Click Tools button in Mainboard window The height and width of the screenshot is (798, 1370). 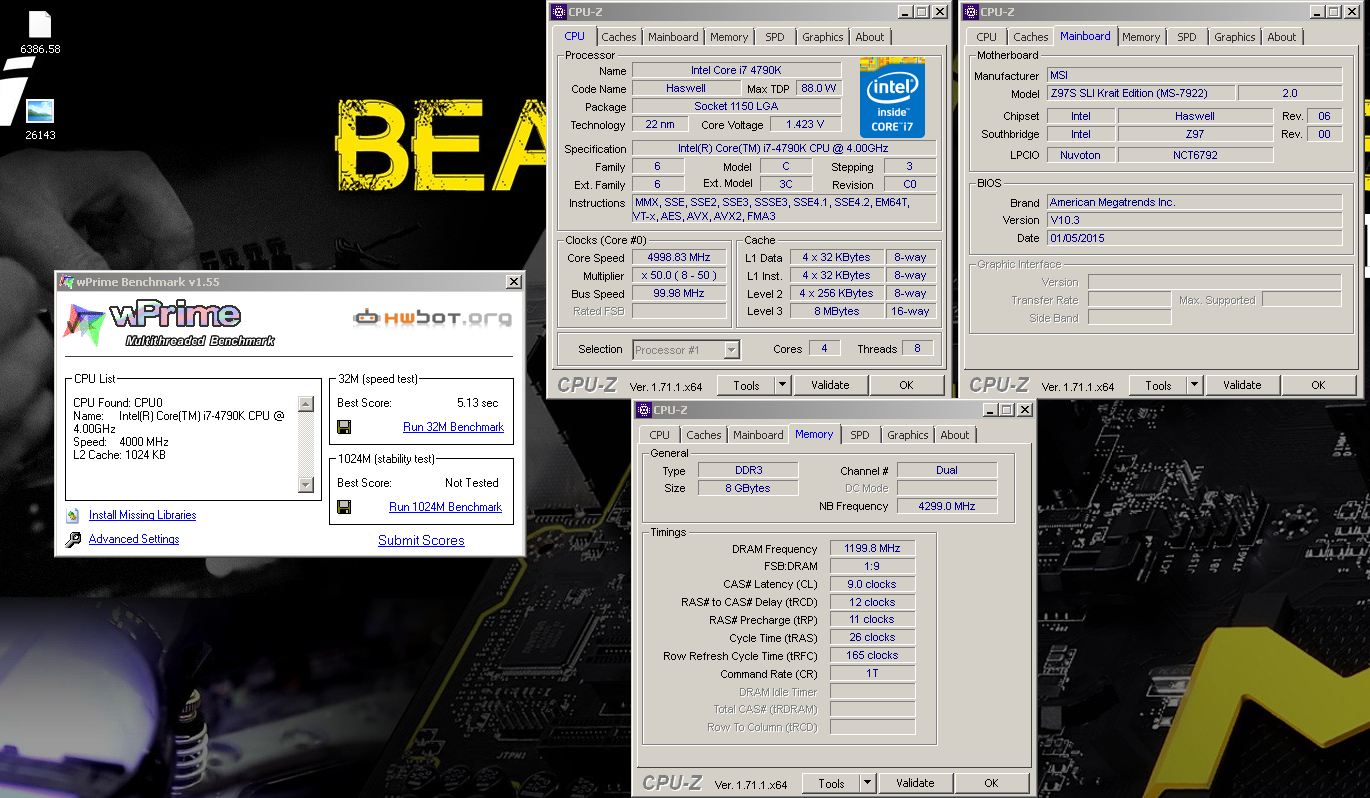point(1158,385)
